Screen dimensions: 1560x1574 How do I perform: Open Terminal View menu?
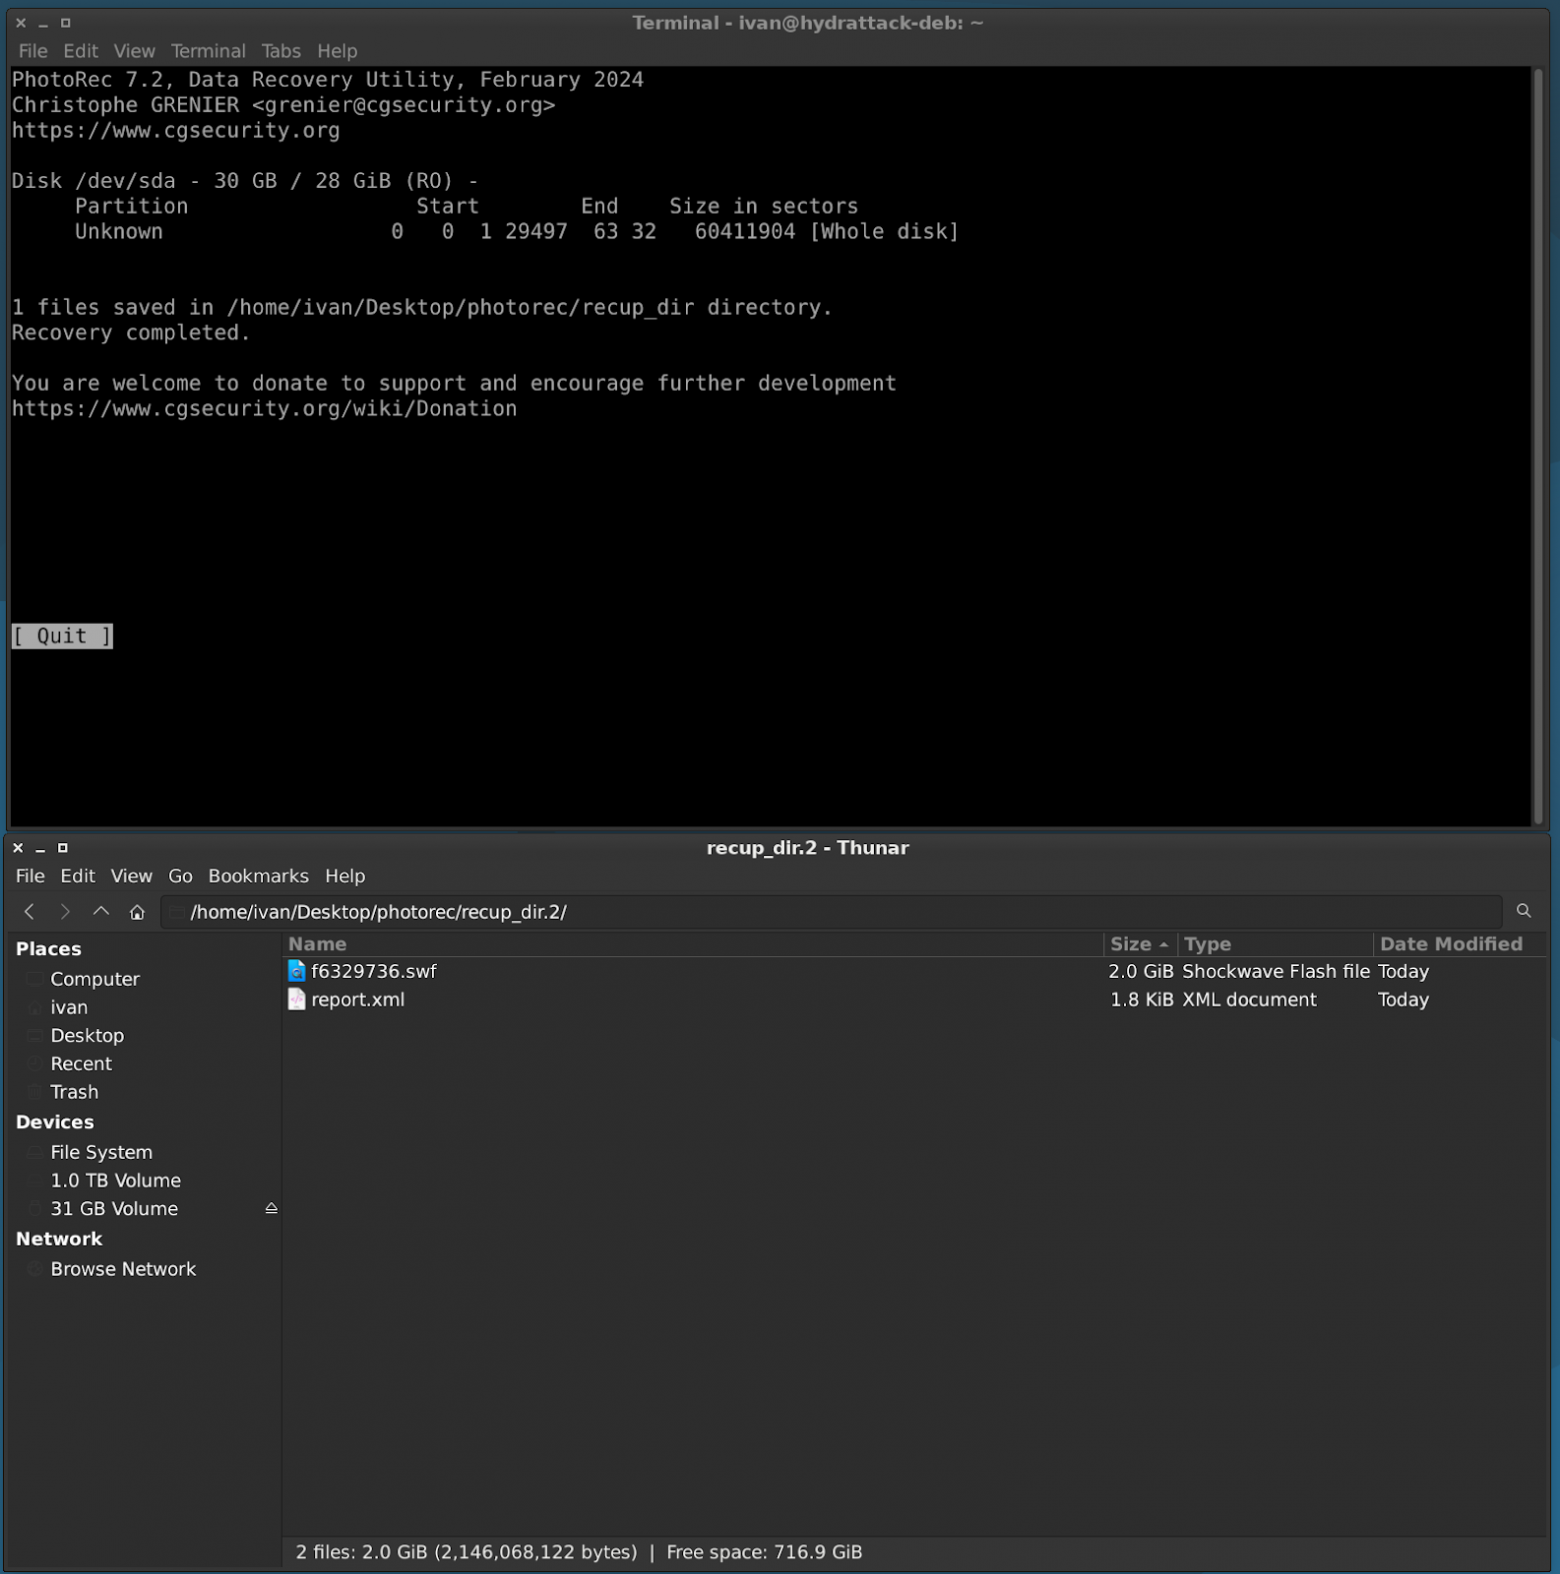tap(134, 51)
